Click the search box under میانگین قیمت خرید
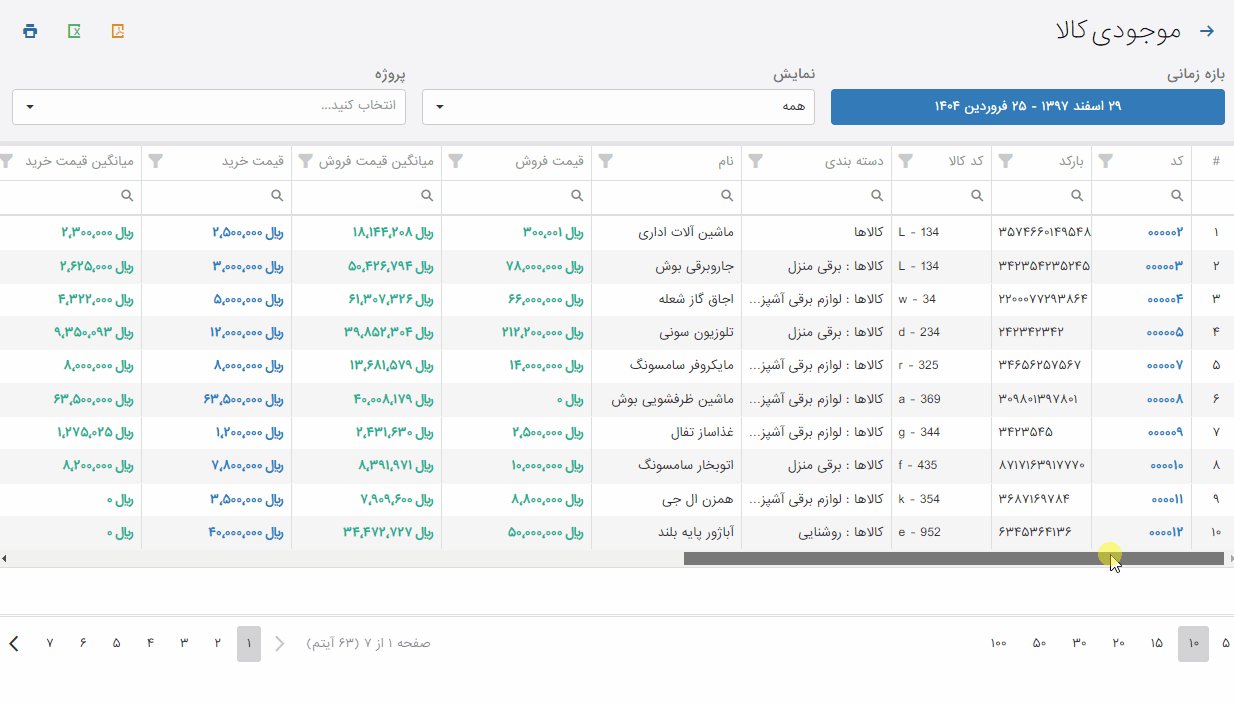Viewport: 1234px width, 705px height. pyautogui.click(x=71, y=196)
